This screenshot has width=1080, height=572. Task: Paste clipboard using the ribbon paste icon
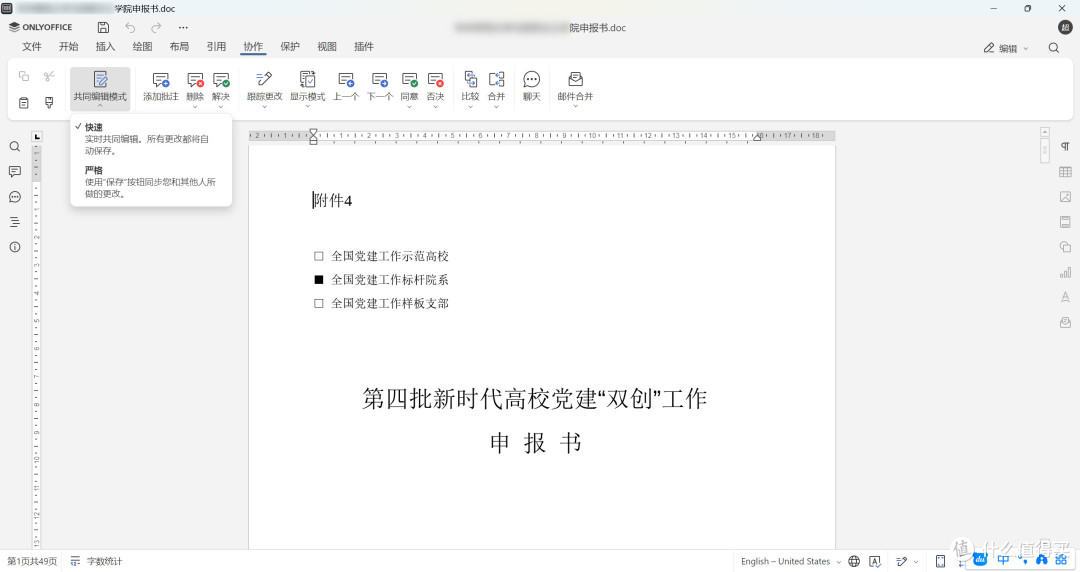[23, 103]
